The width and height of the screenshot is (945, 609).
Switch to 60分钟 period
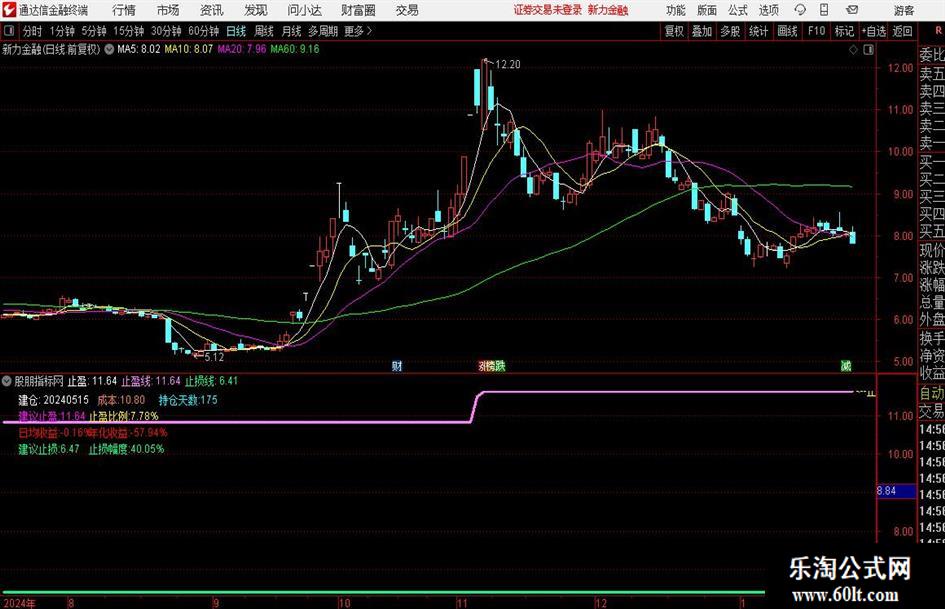(203, 31)
